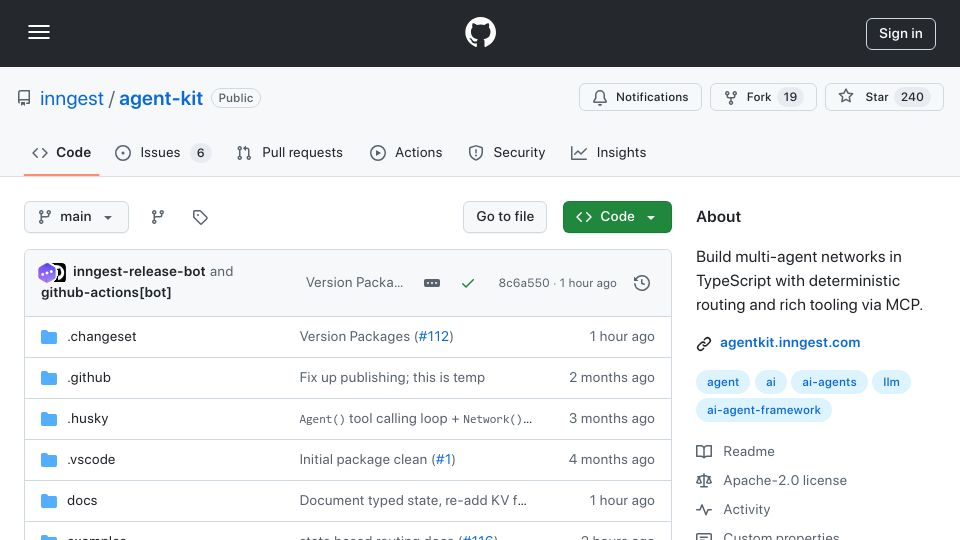The image size is (960, 540).
Task: Show commit status checks via checkmark
Action: point(468,283)
